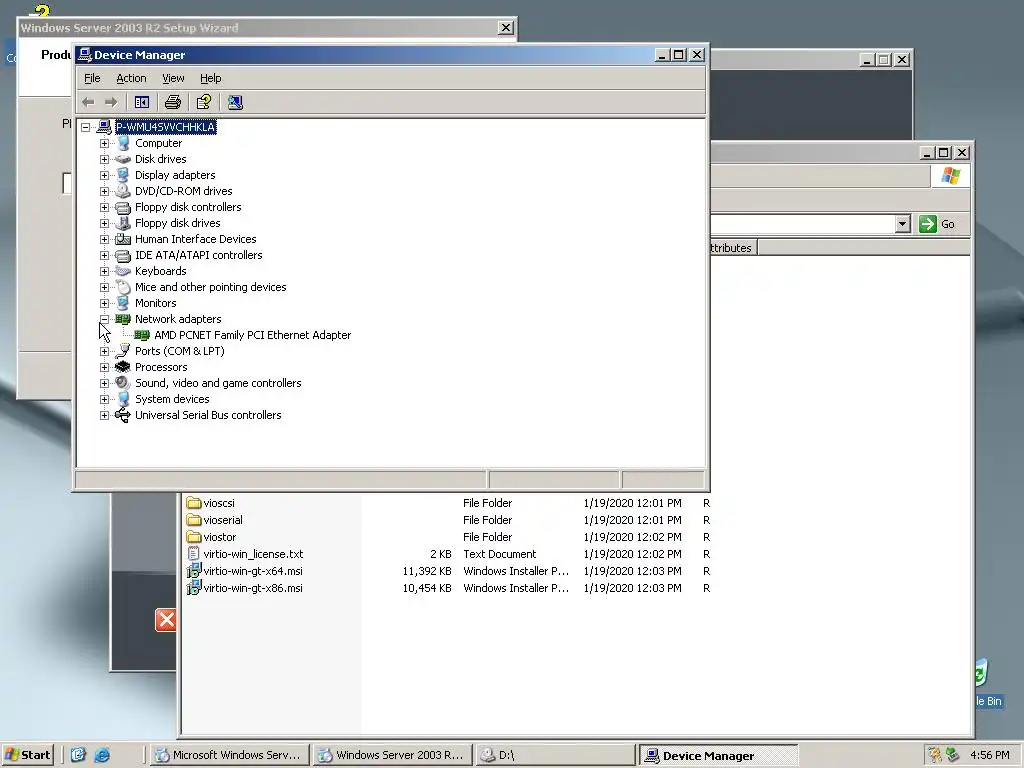Image resolution: width=1024 pixels, height=768 pixels.
Task: Expand Human Interface Devices node
Action: (104, 239)
